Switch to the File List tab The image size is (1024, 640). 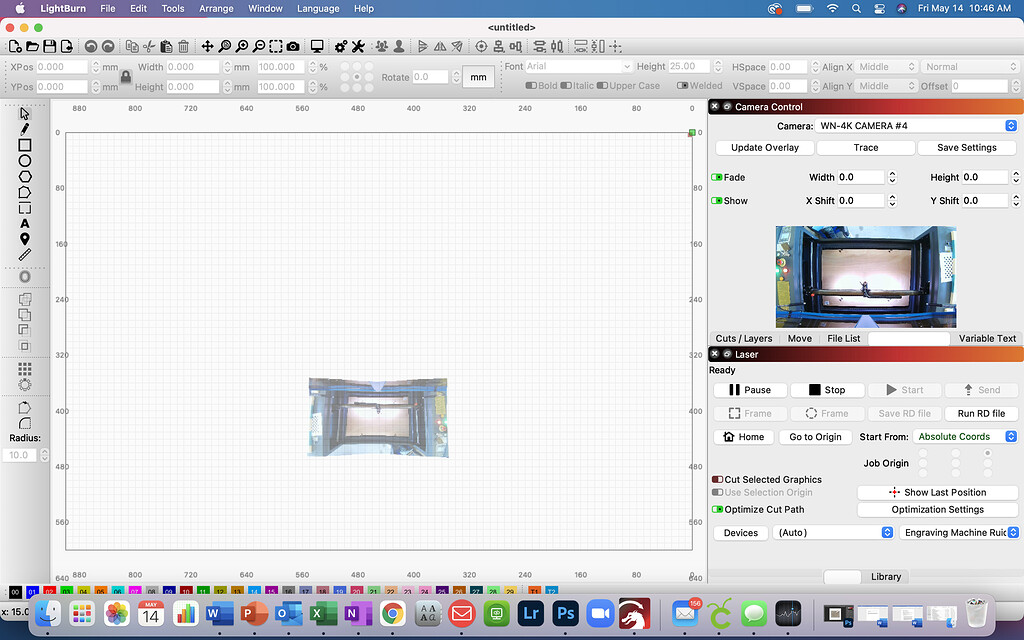coord(843,338)
